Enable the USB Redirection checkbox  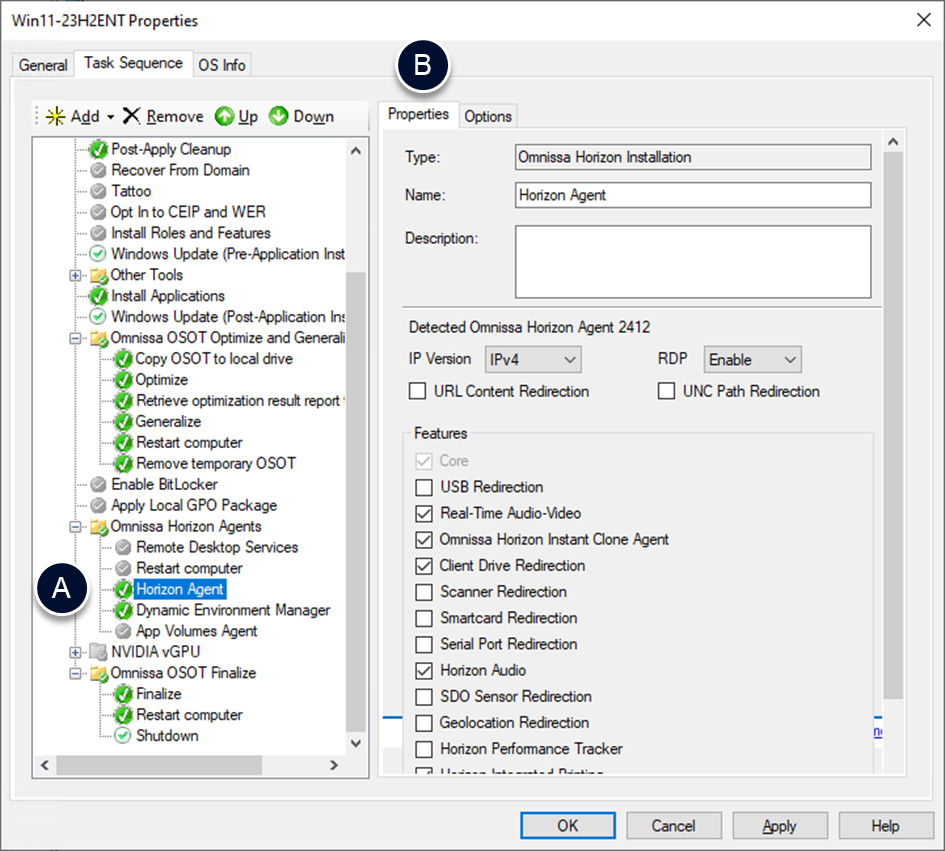[x=423, y=487]
